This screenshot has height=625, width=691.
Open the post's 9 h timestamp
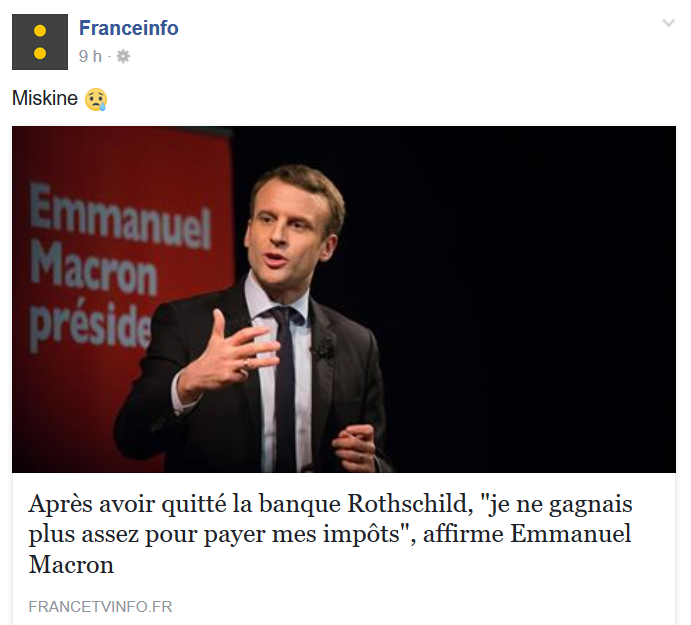coord(90,56)
